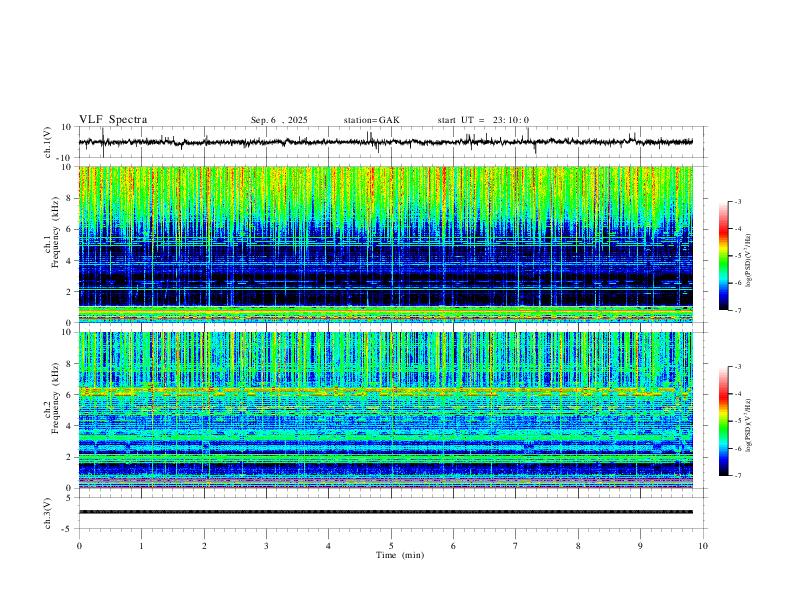Click inside the ch.2 spectrogram panel
This screenshot has height=612, width=792.
point(386,410)
